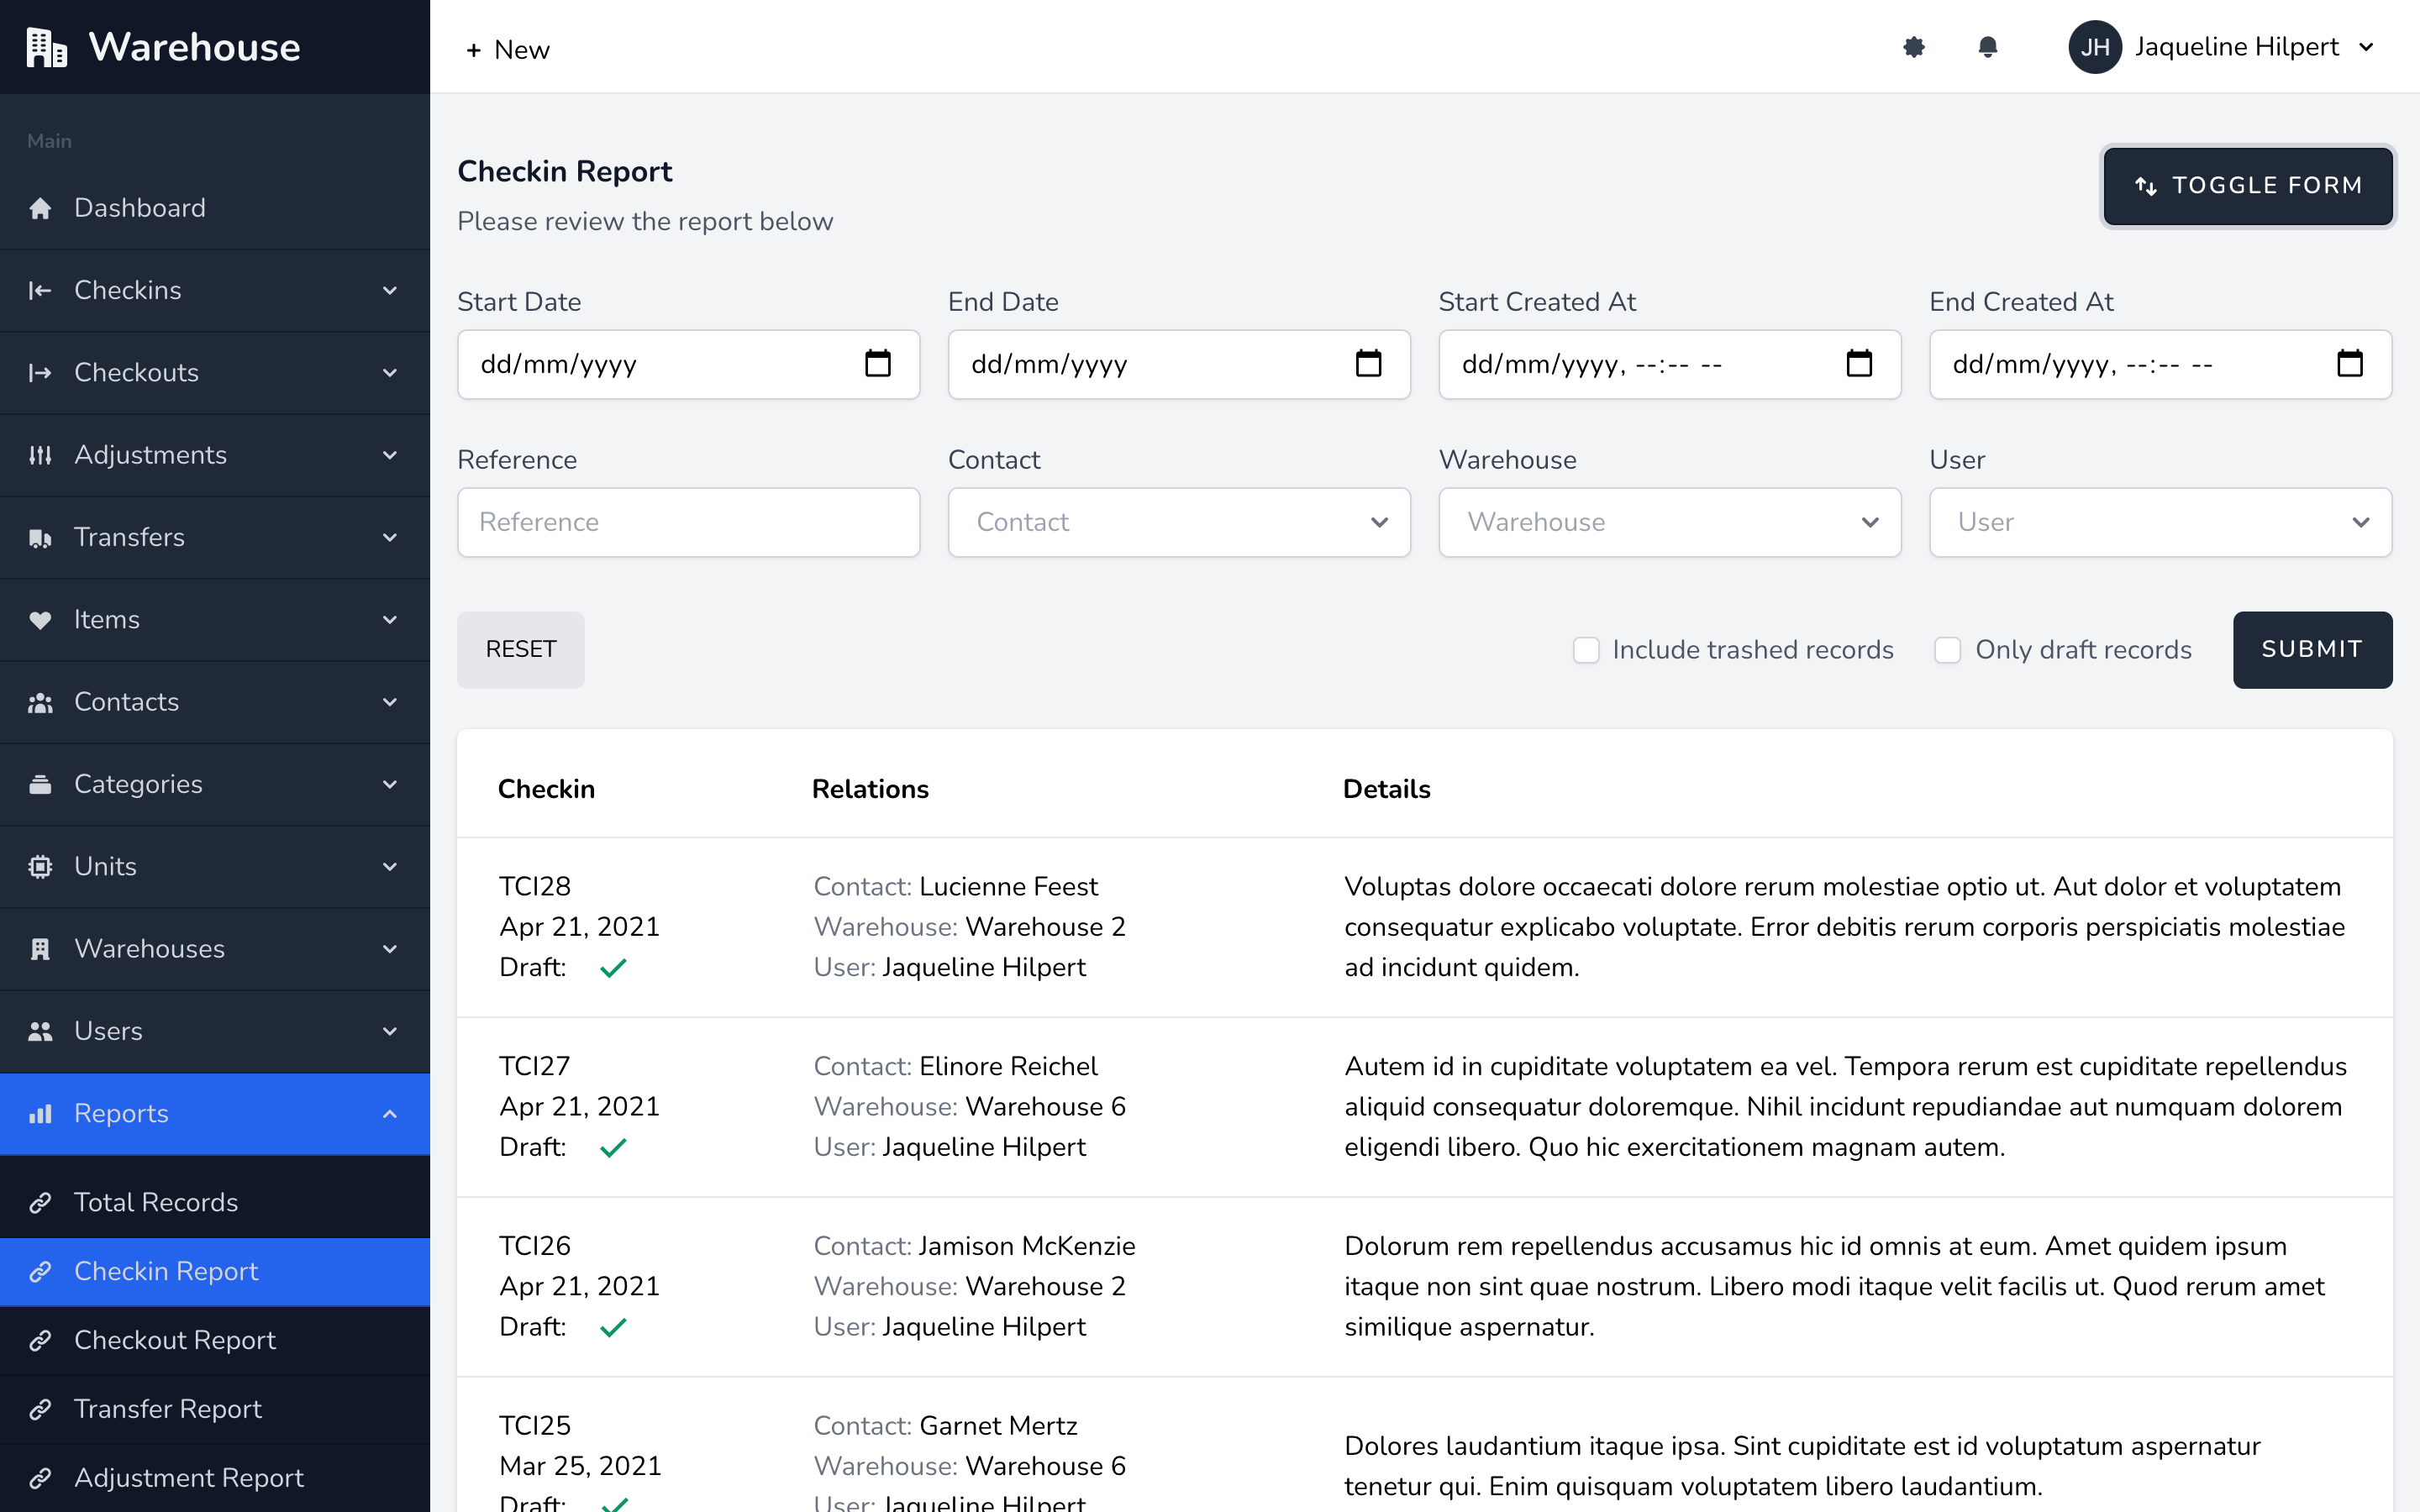Go to Dashboard in sidebar
The image size is (2420, 1512).
140,208
